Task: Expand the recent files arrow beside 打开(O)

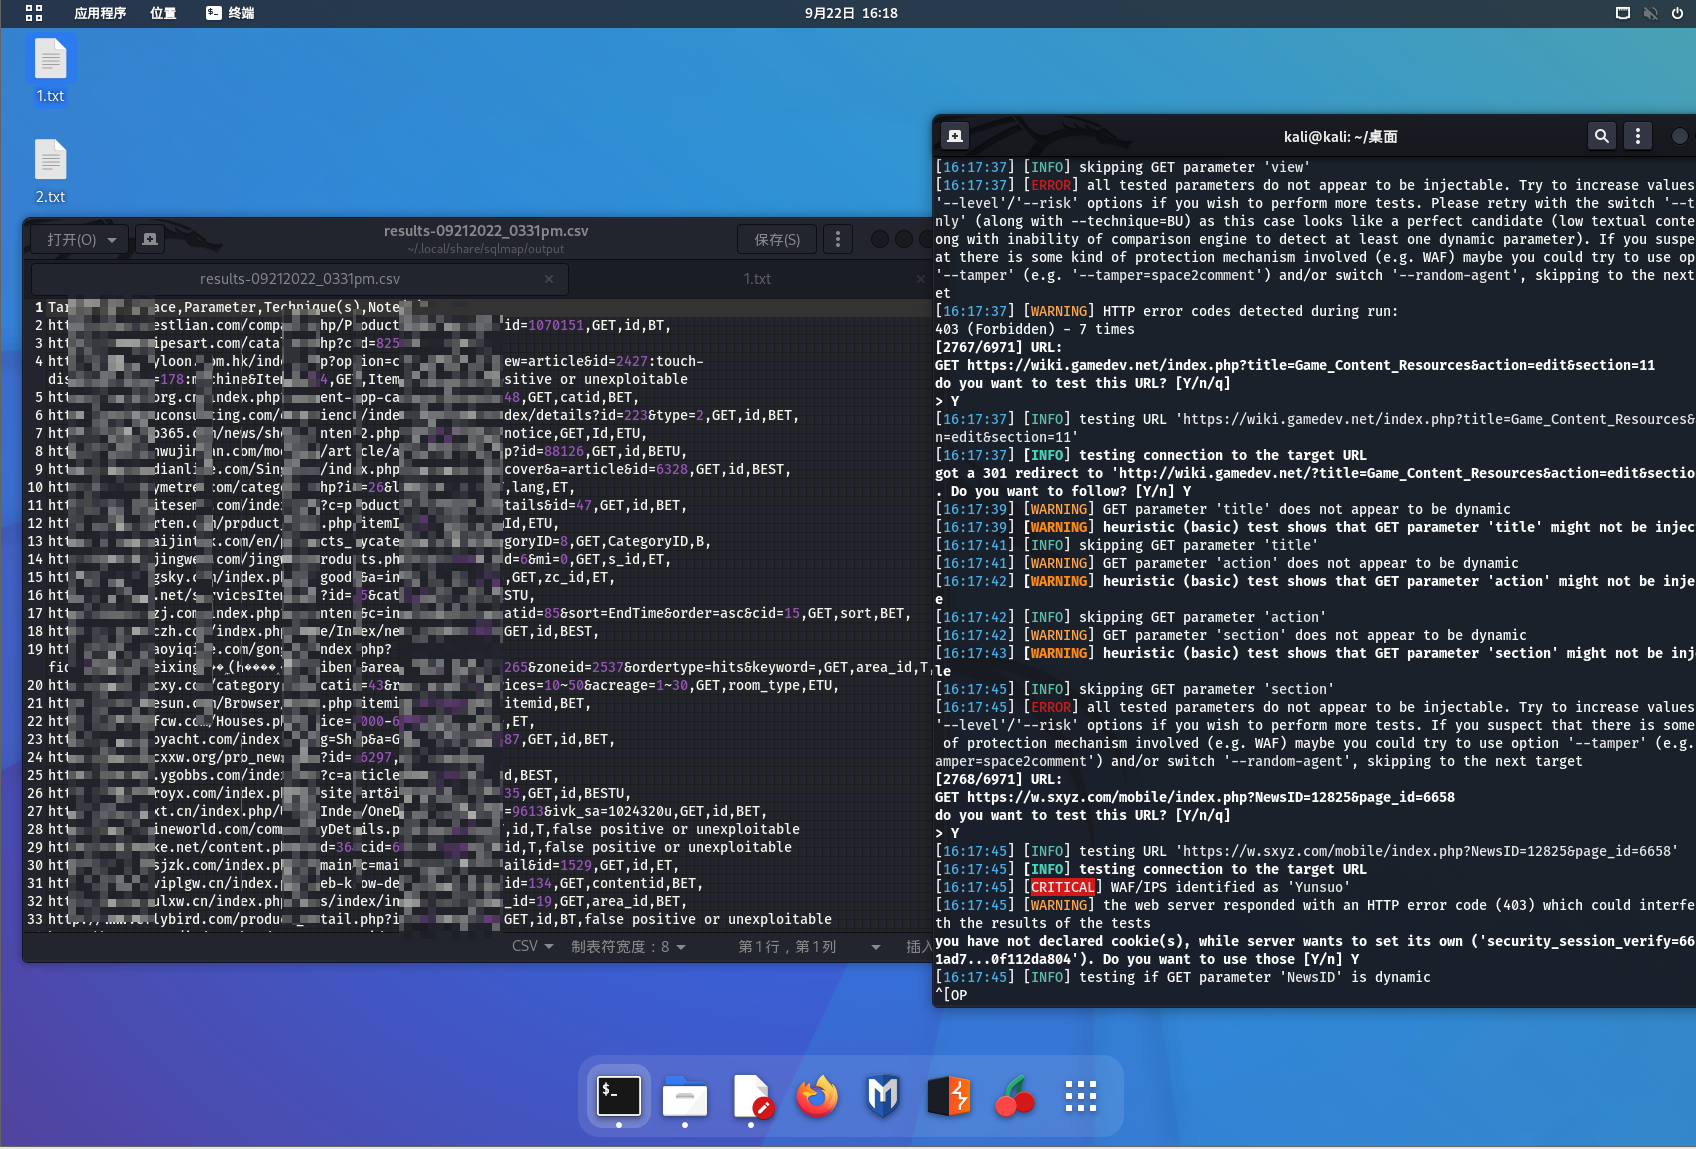Action: point(112,240)
